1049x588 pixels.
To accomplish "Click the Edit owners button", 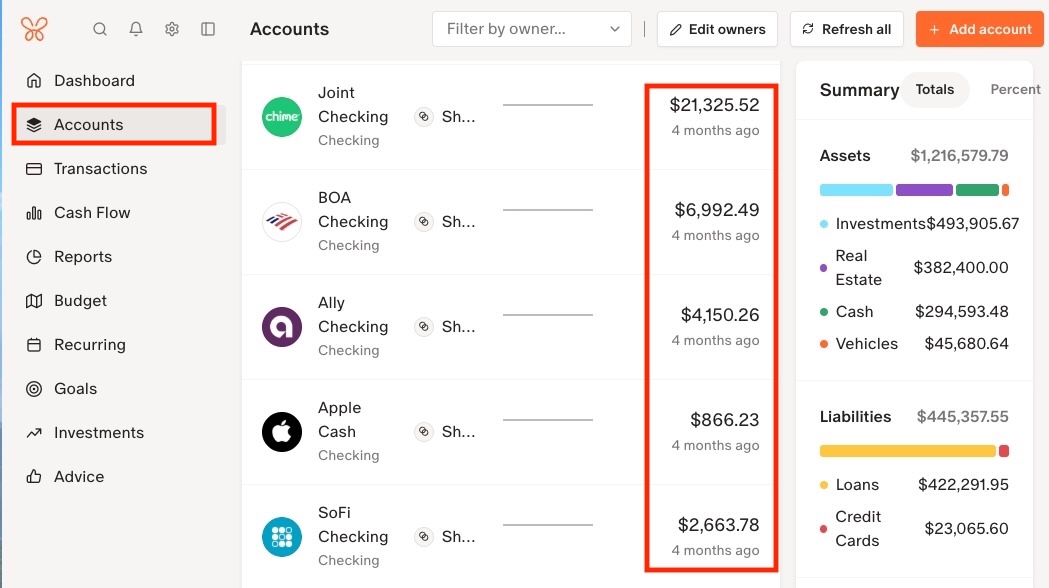I will 717,29.
